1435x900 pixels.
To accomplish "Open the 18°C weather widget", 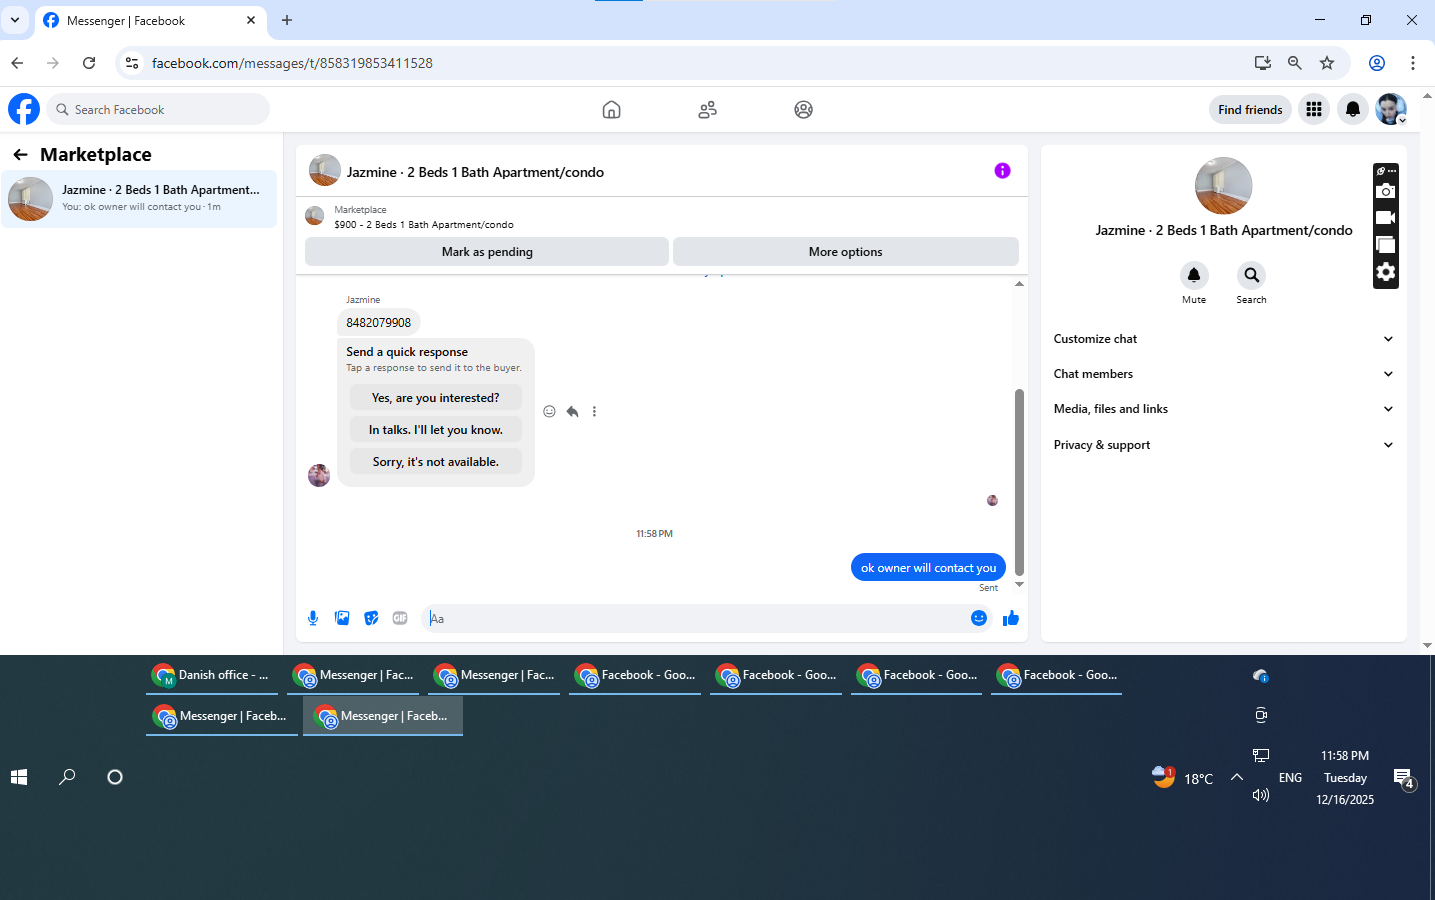I will [1183, 778].
